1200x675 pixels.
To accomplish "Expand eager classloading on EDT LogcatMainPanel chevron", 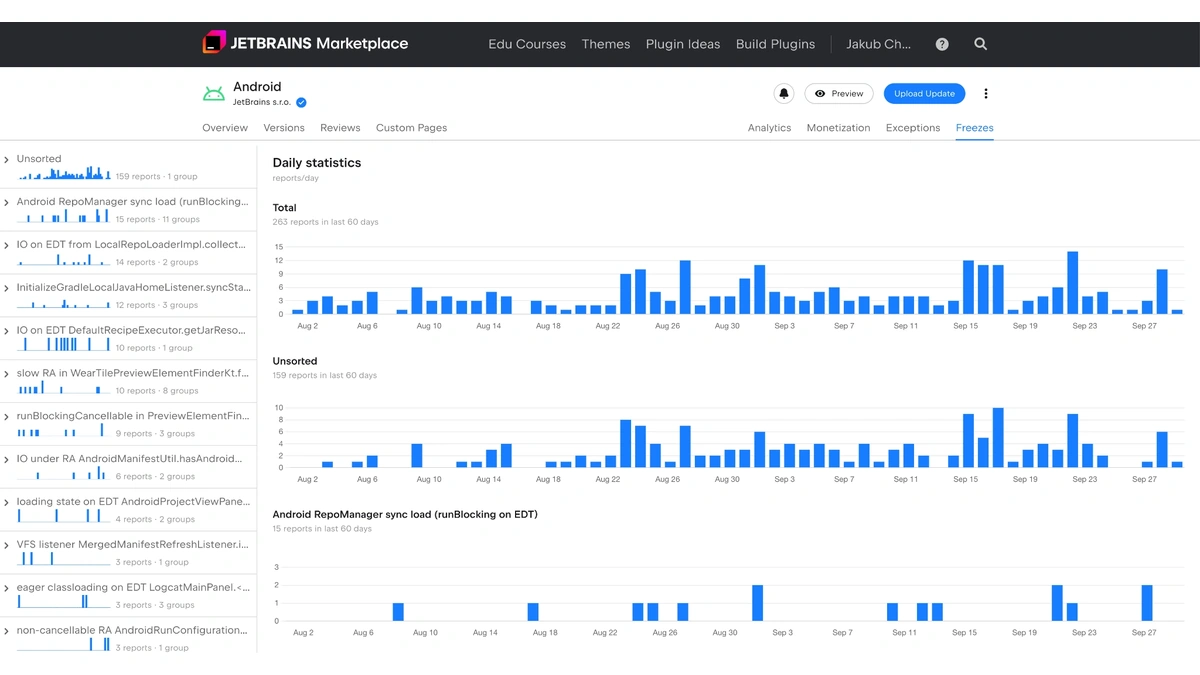I will 7,588.
